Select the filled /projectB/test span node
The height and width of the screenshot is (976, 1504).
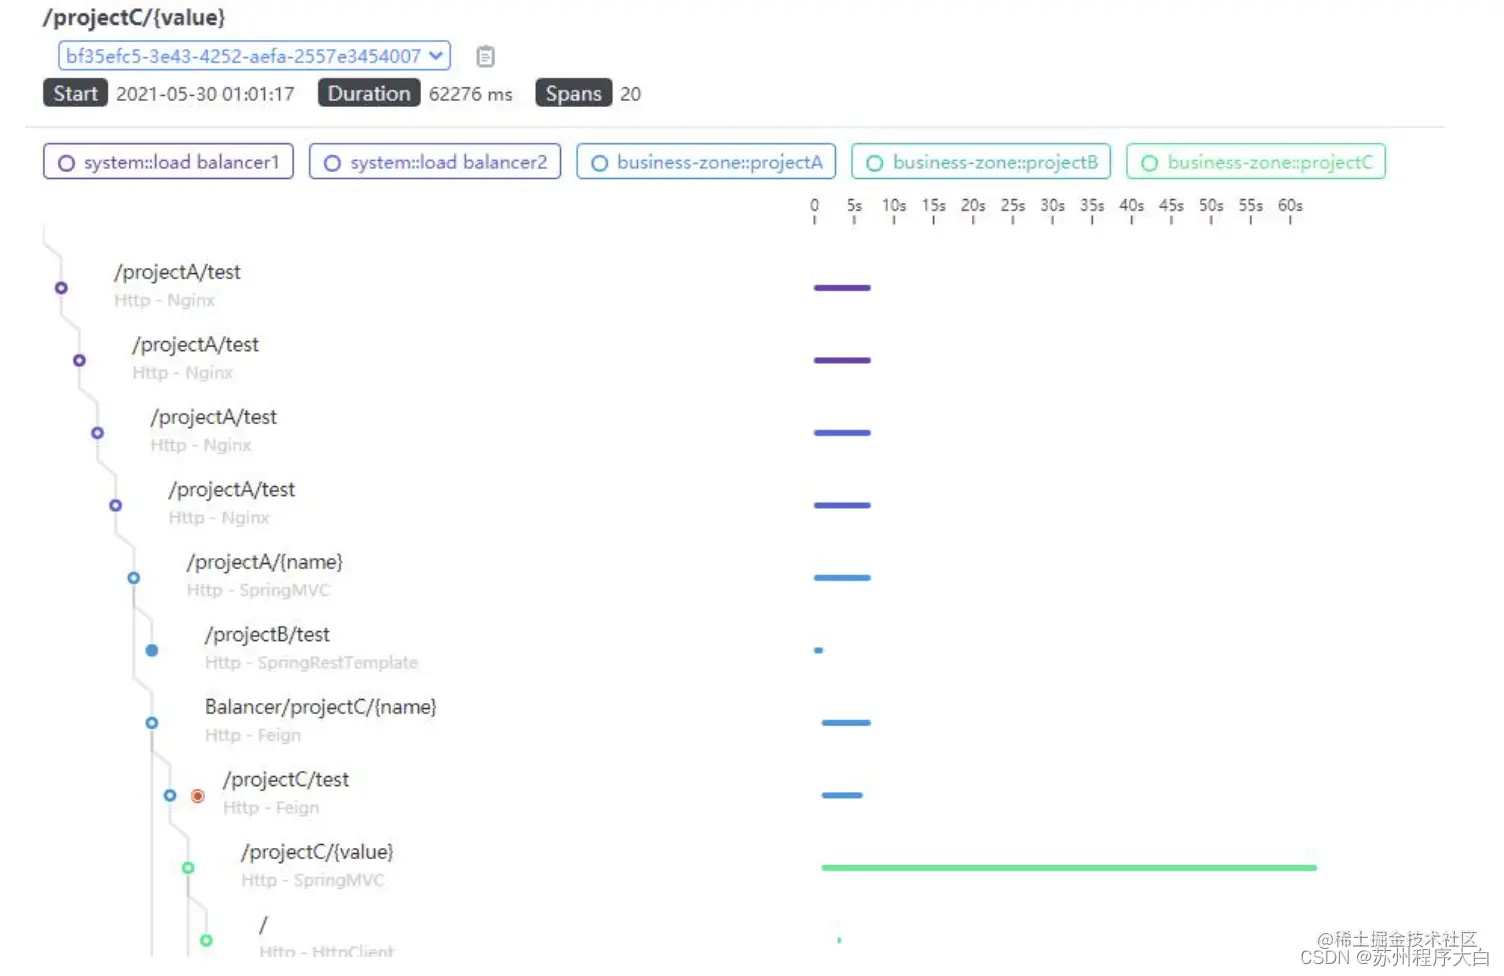pyautogui.click(x=152, y=650)
